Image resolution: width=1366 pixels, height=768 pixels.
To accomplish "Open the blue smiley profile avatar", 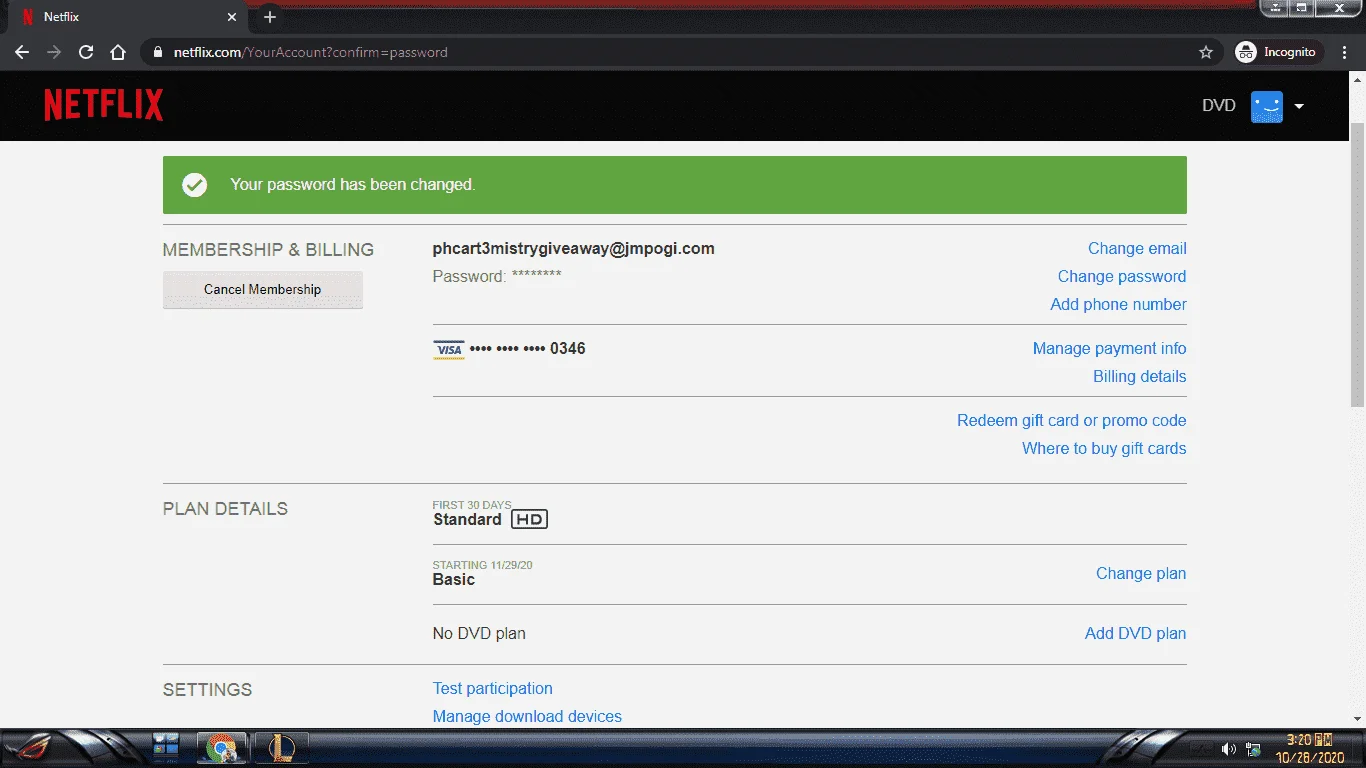I will [x=1266, y=106].
